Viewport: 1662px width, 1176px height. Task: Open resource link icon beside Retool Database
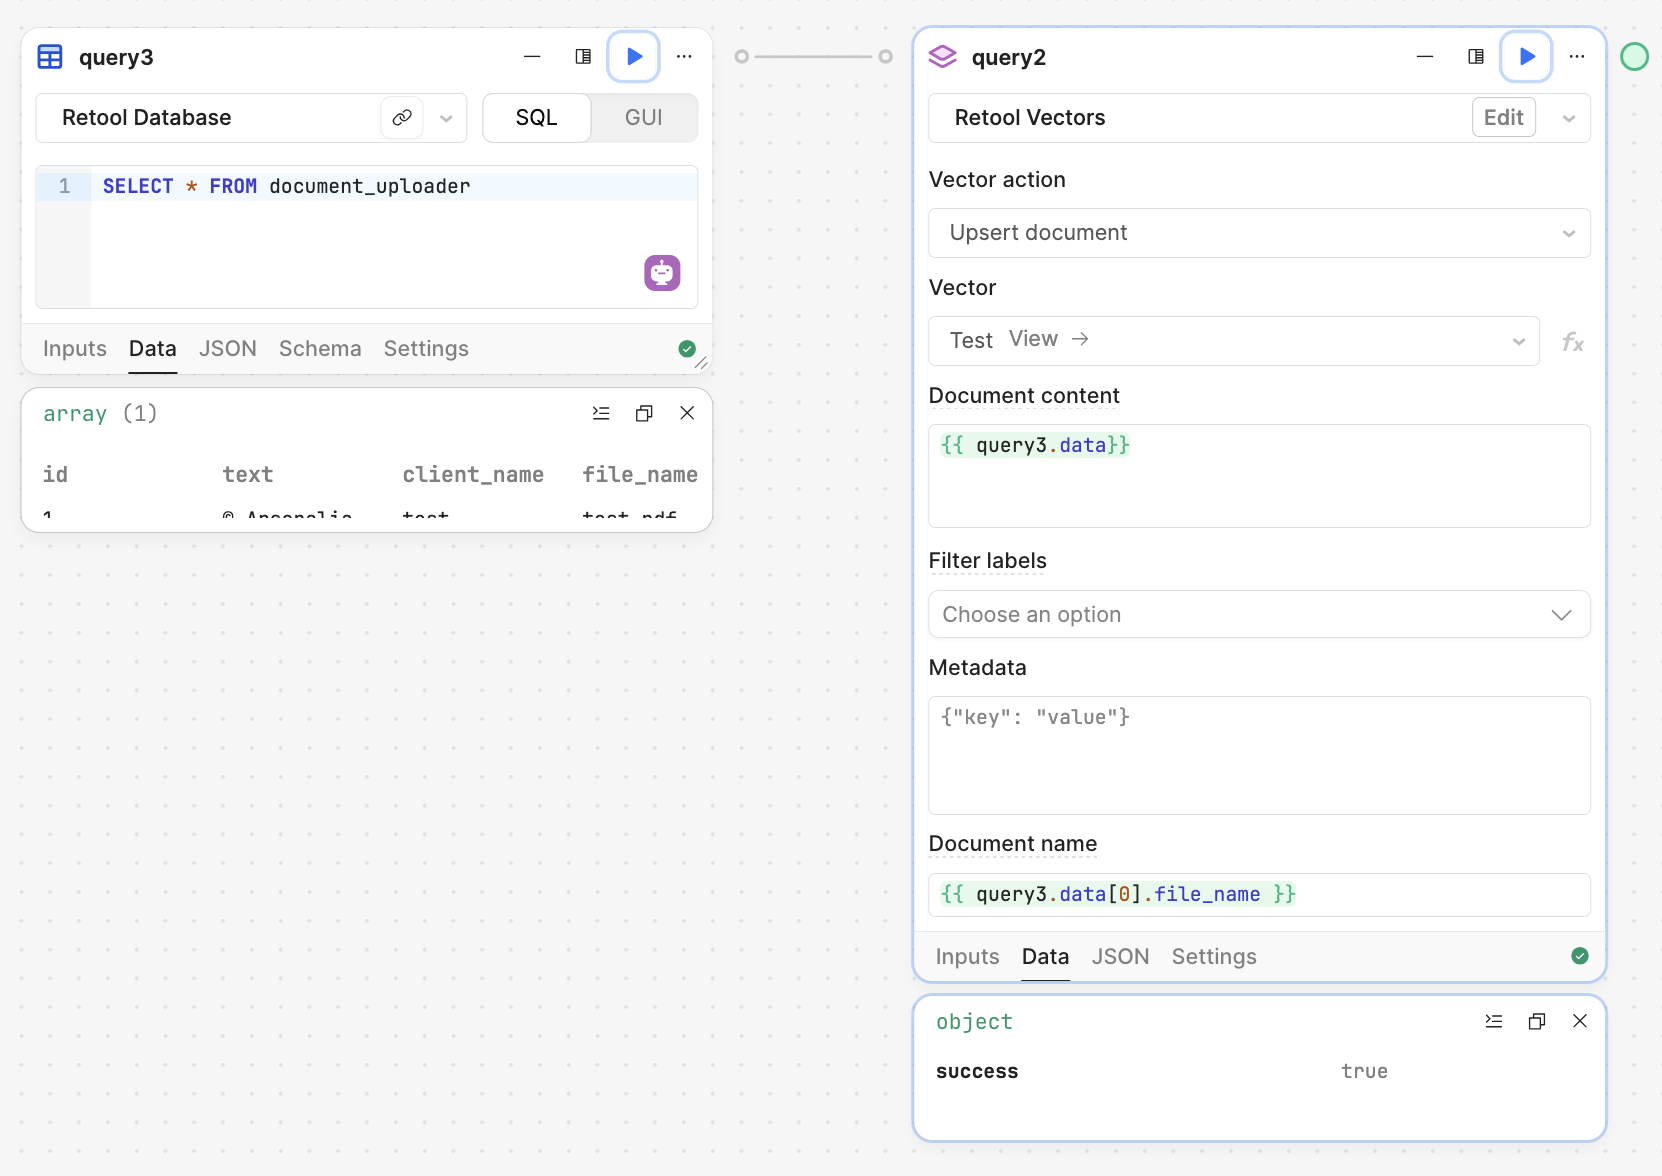402,118
